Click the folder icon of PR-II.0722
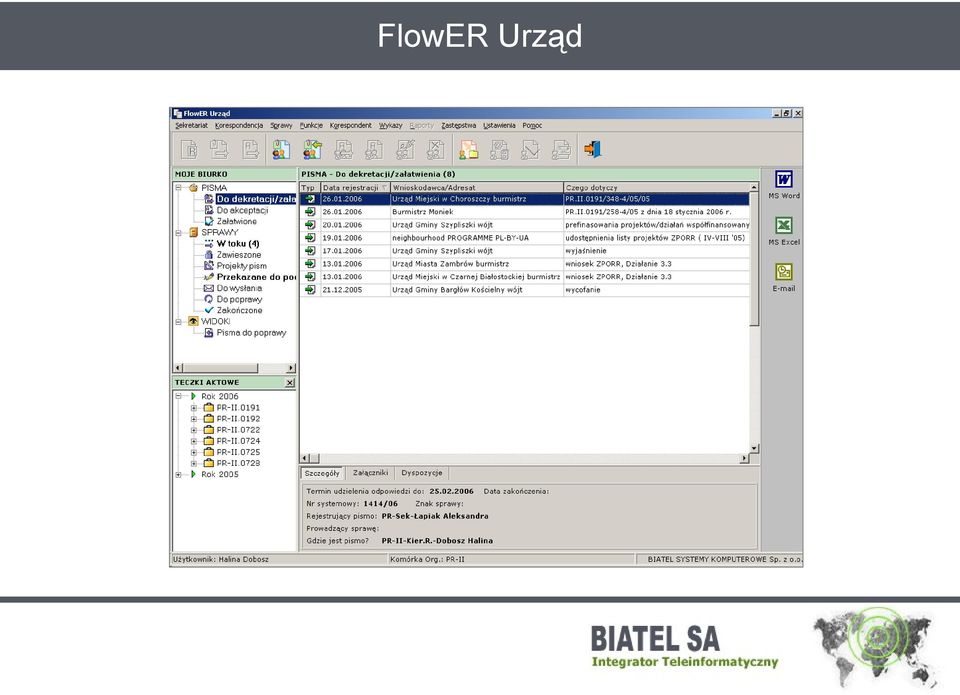 (x=208, y=430)
